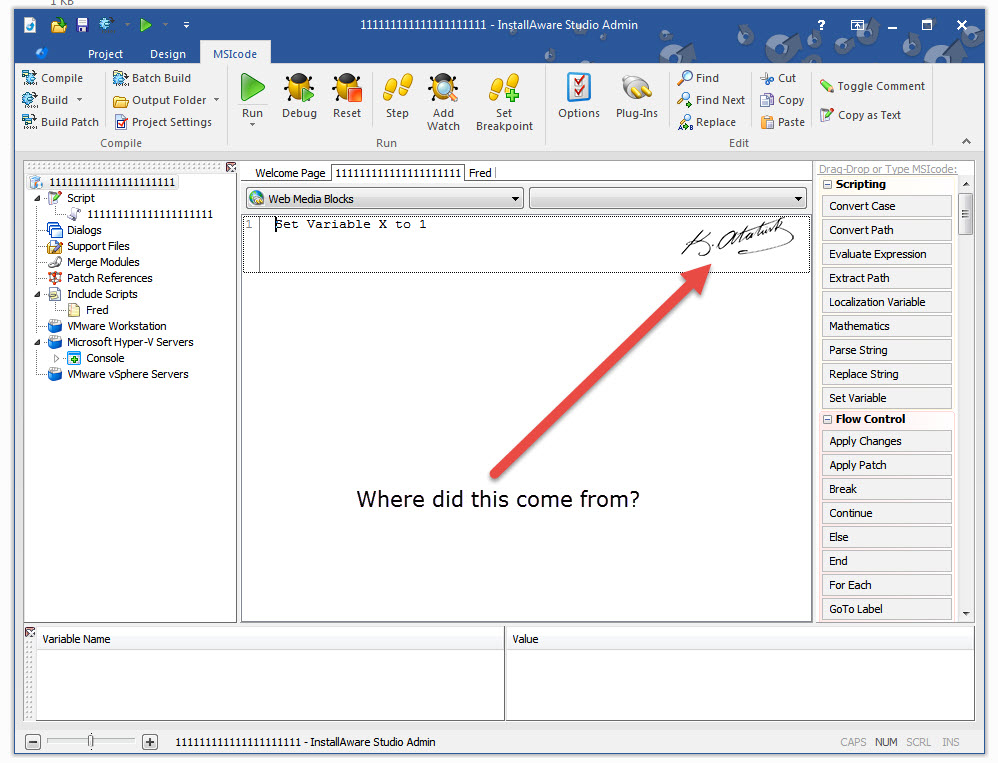The width and height of the screenshot is (998, 763).
Task: Click the GoTo Label command button
Action: pyautogui.click(x=887, y=609)
